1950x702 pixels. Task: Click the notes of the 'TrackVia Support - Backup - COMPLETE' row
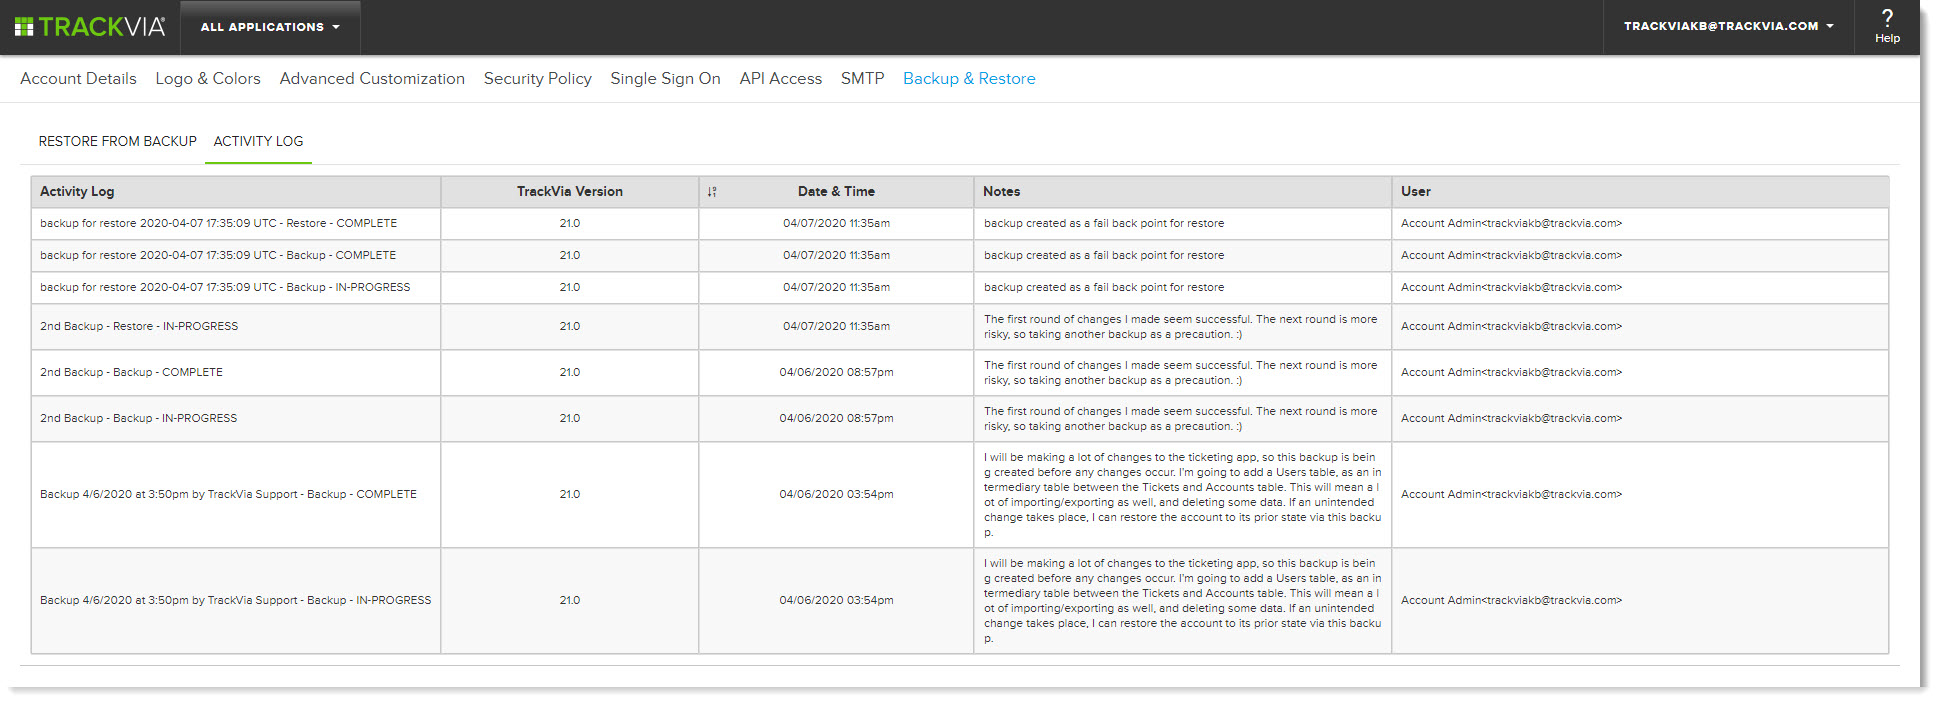pos(1182,495)
